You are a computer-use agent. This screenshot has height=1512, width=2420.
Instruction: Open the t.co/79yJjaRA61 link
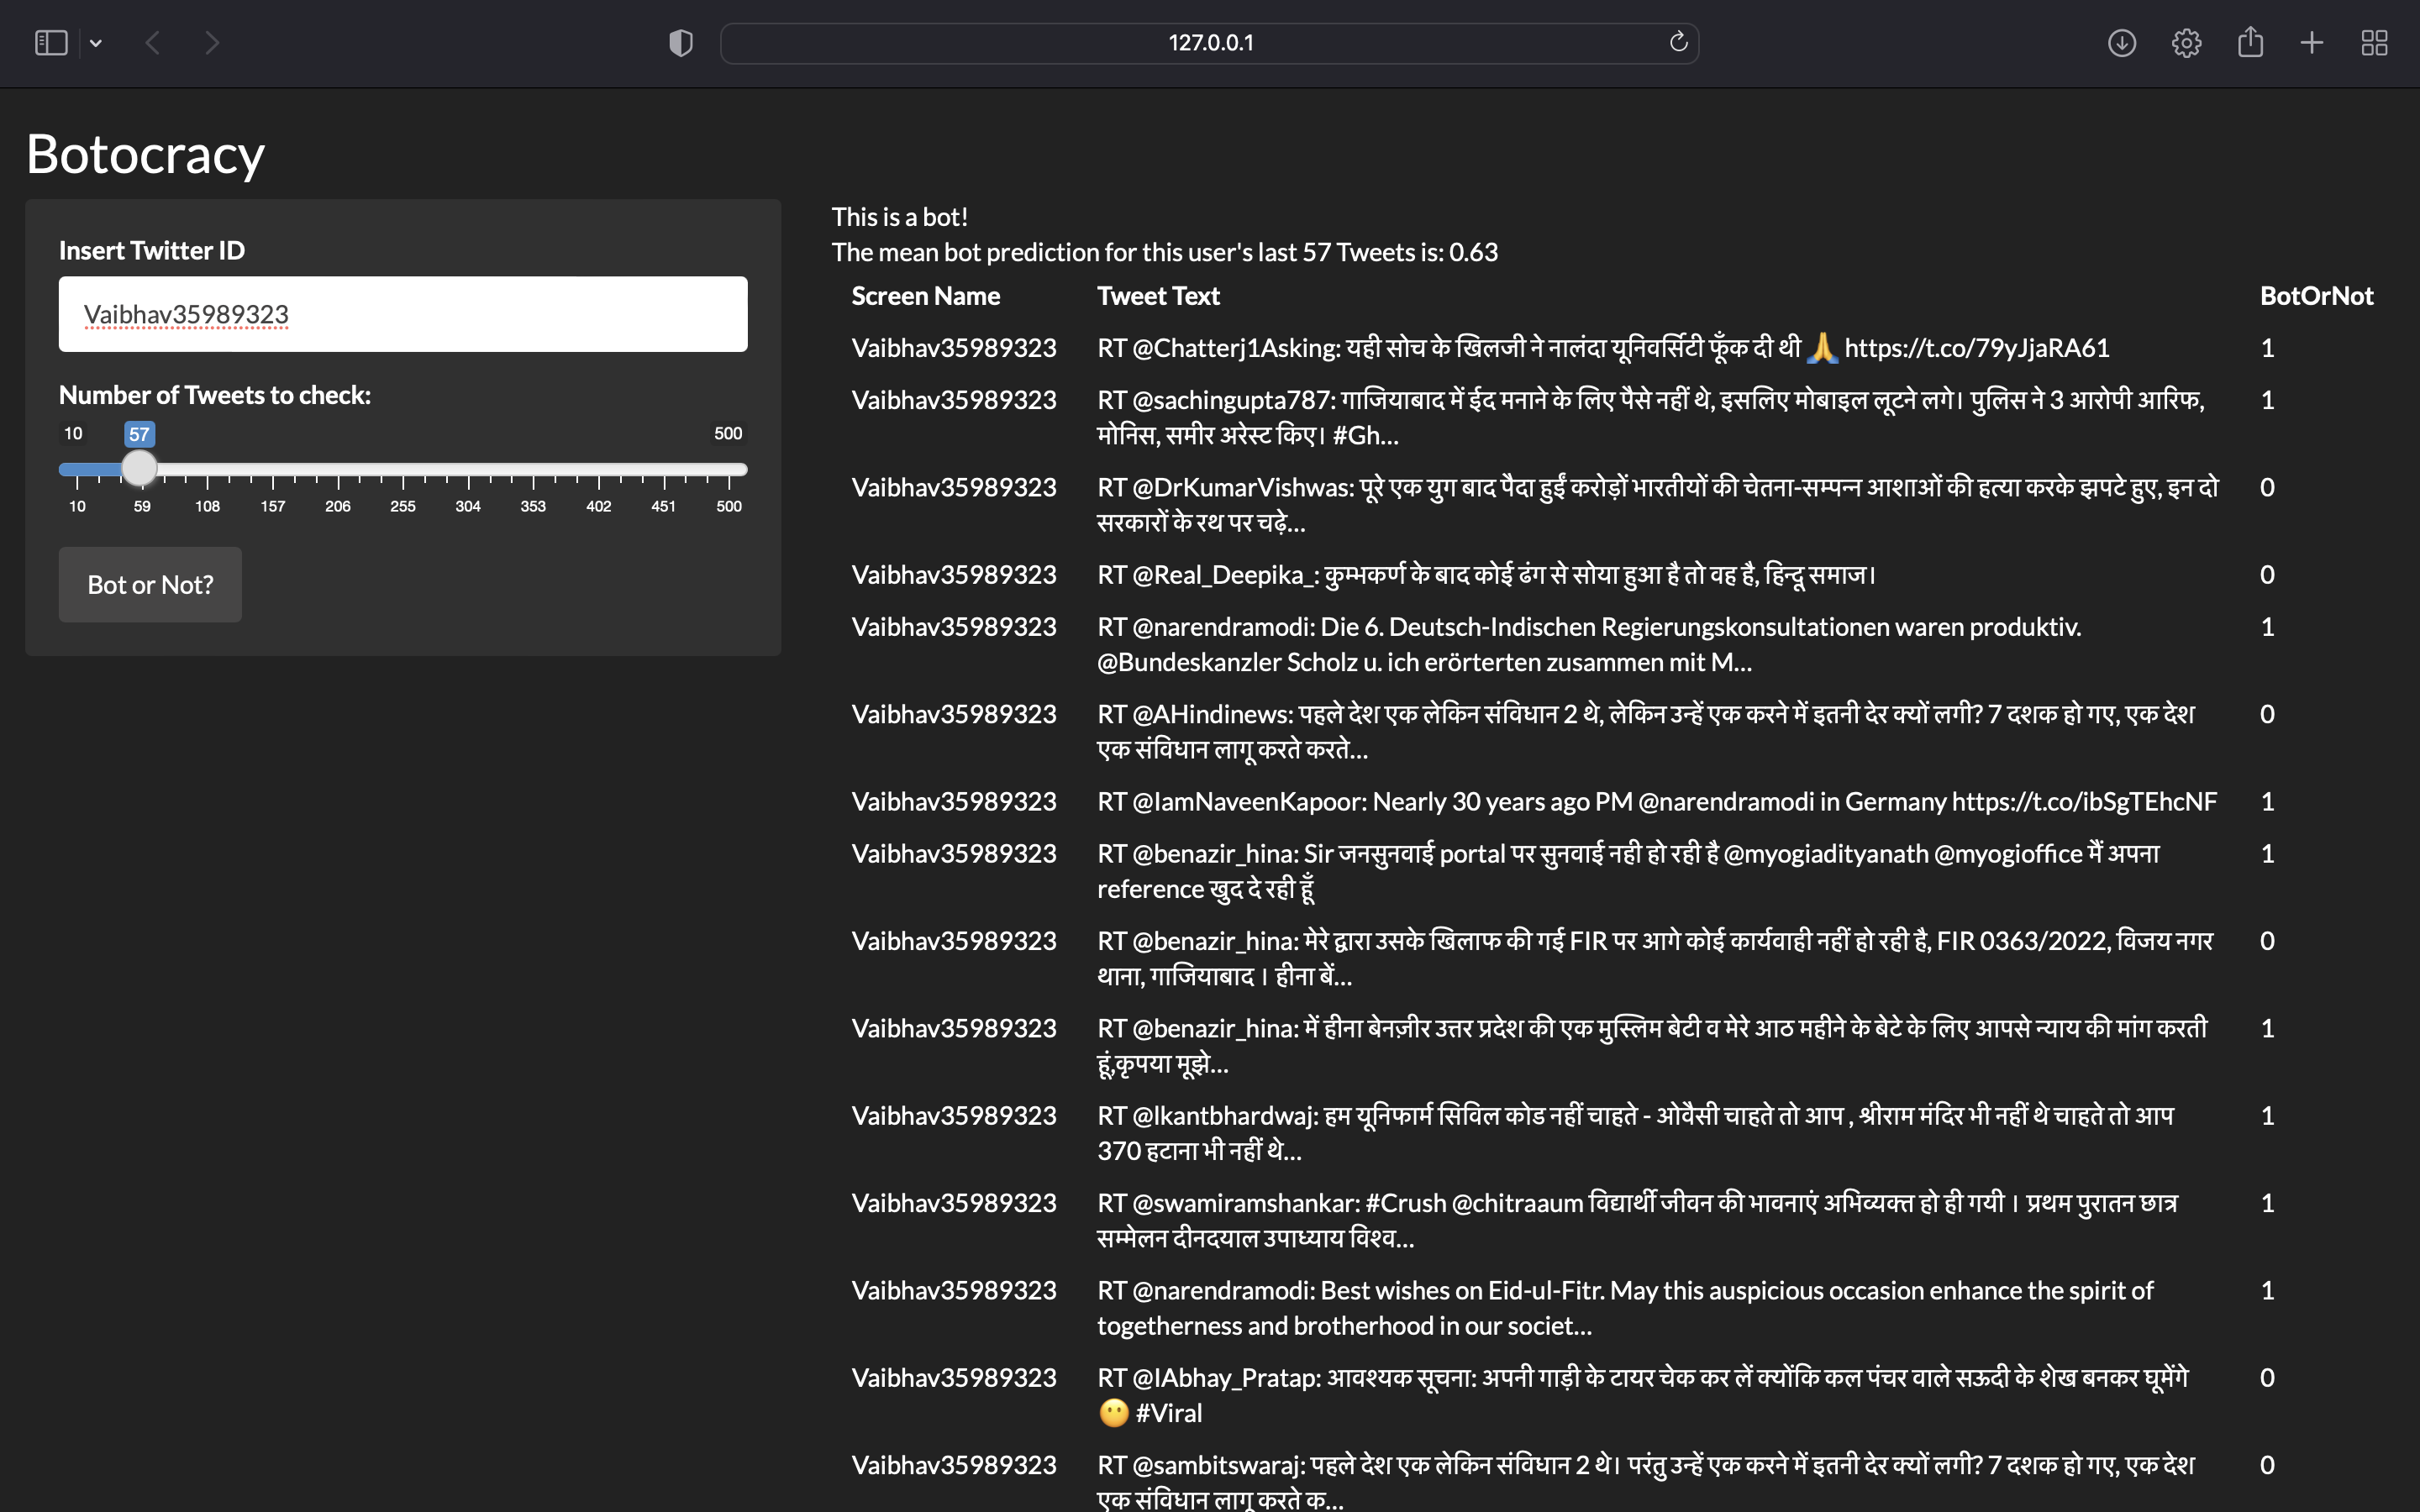tap(1976, 348)
